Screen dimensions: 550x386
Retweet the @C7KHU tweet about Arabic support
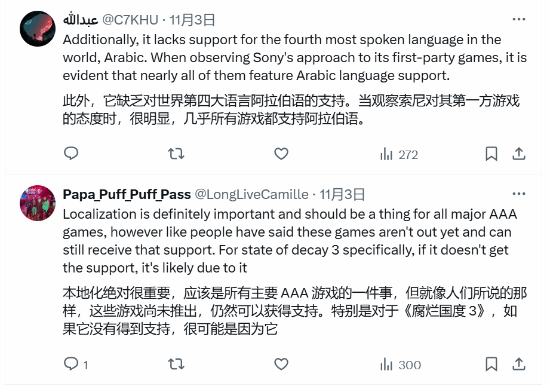176,154
